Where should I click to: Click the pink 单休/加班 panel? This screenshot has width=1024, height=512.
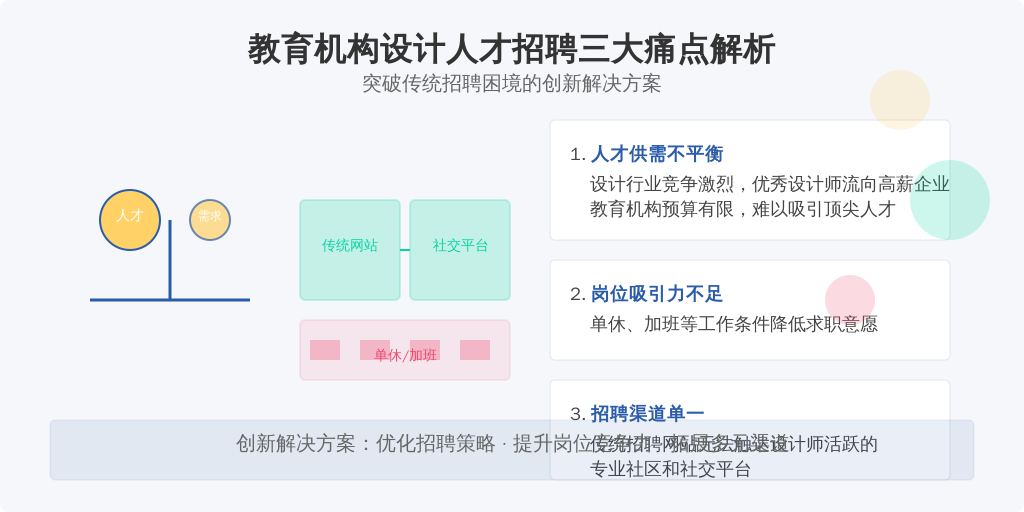[x=405, y=350]
